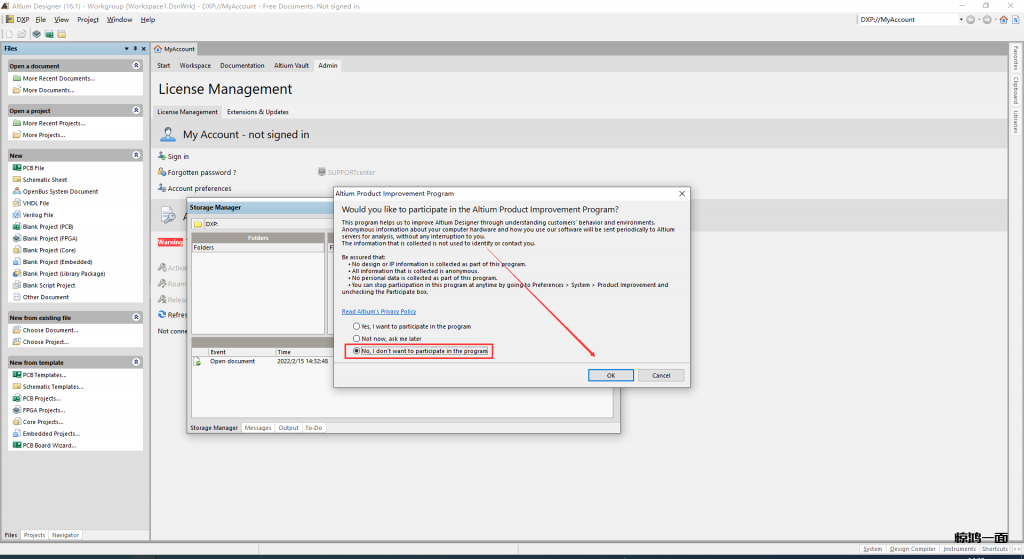
Task: Select 'Not now, ask me later' option
Action: [x=357, y=339]
